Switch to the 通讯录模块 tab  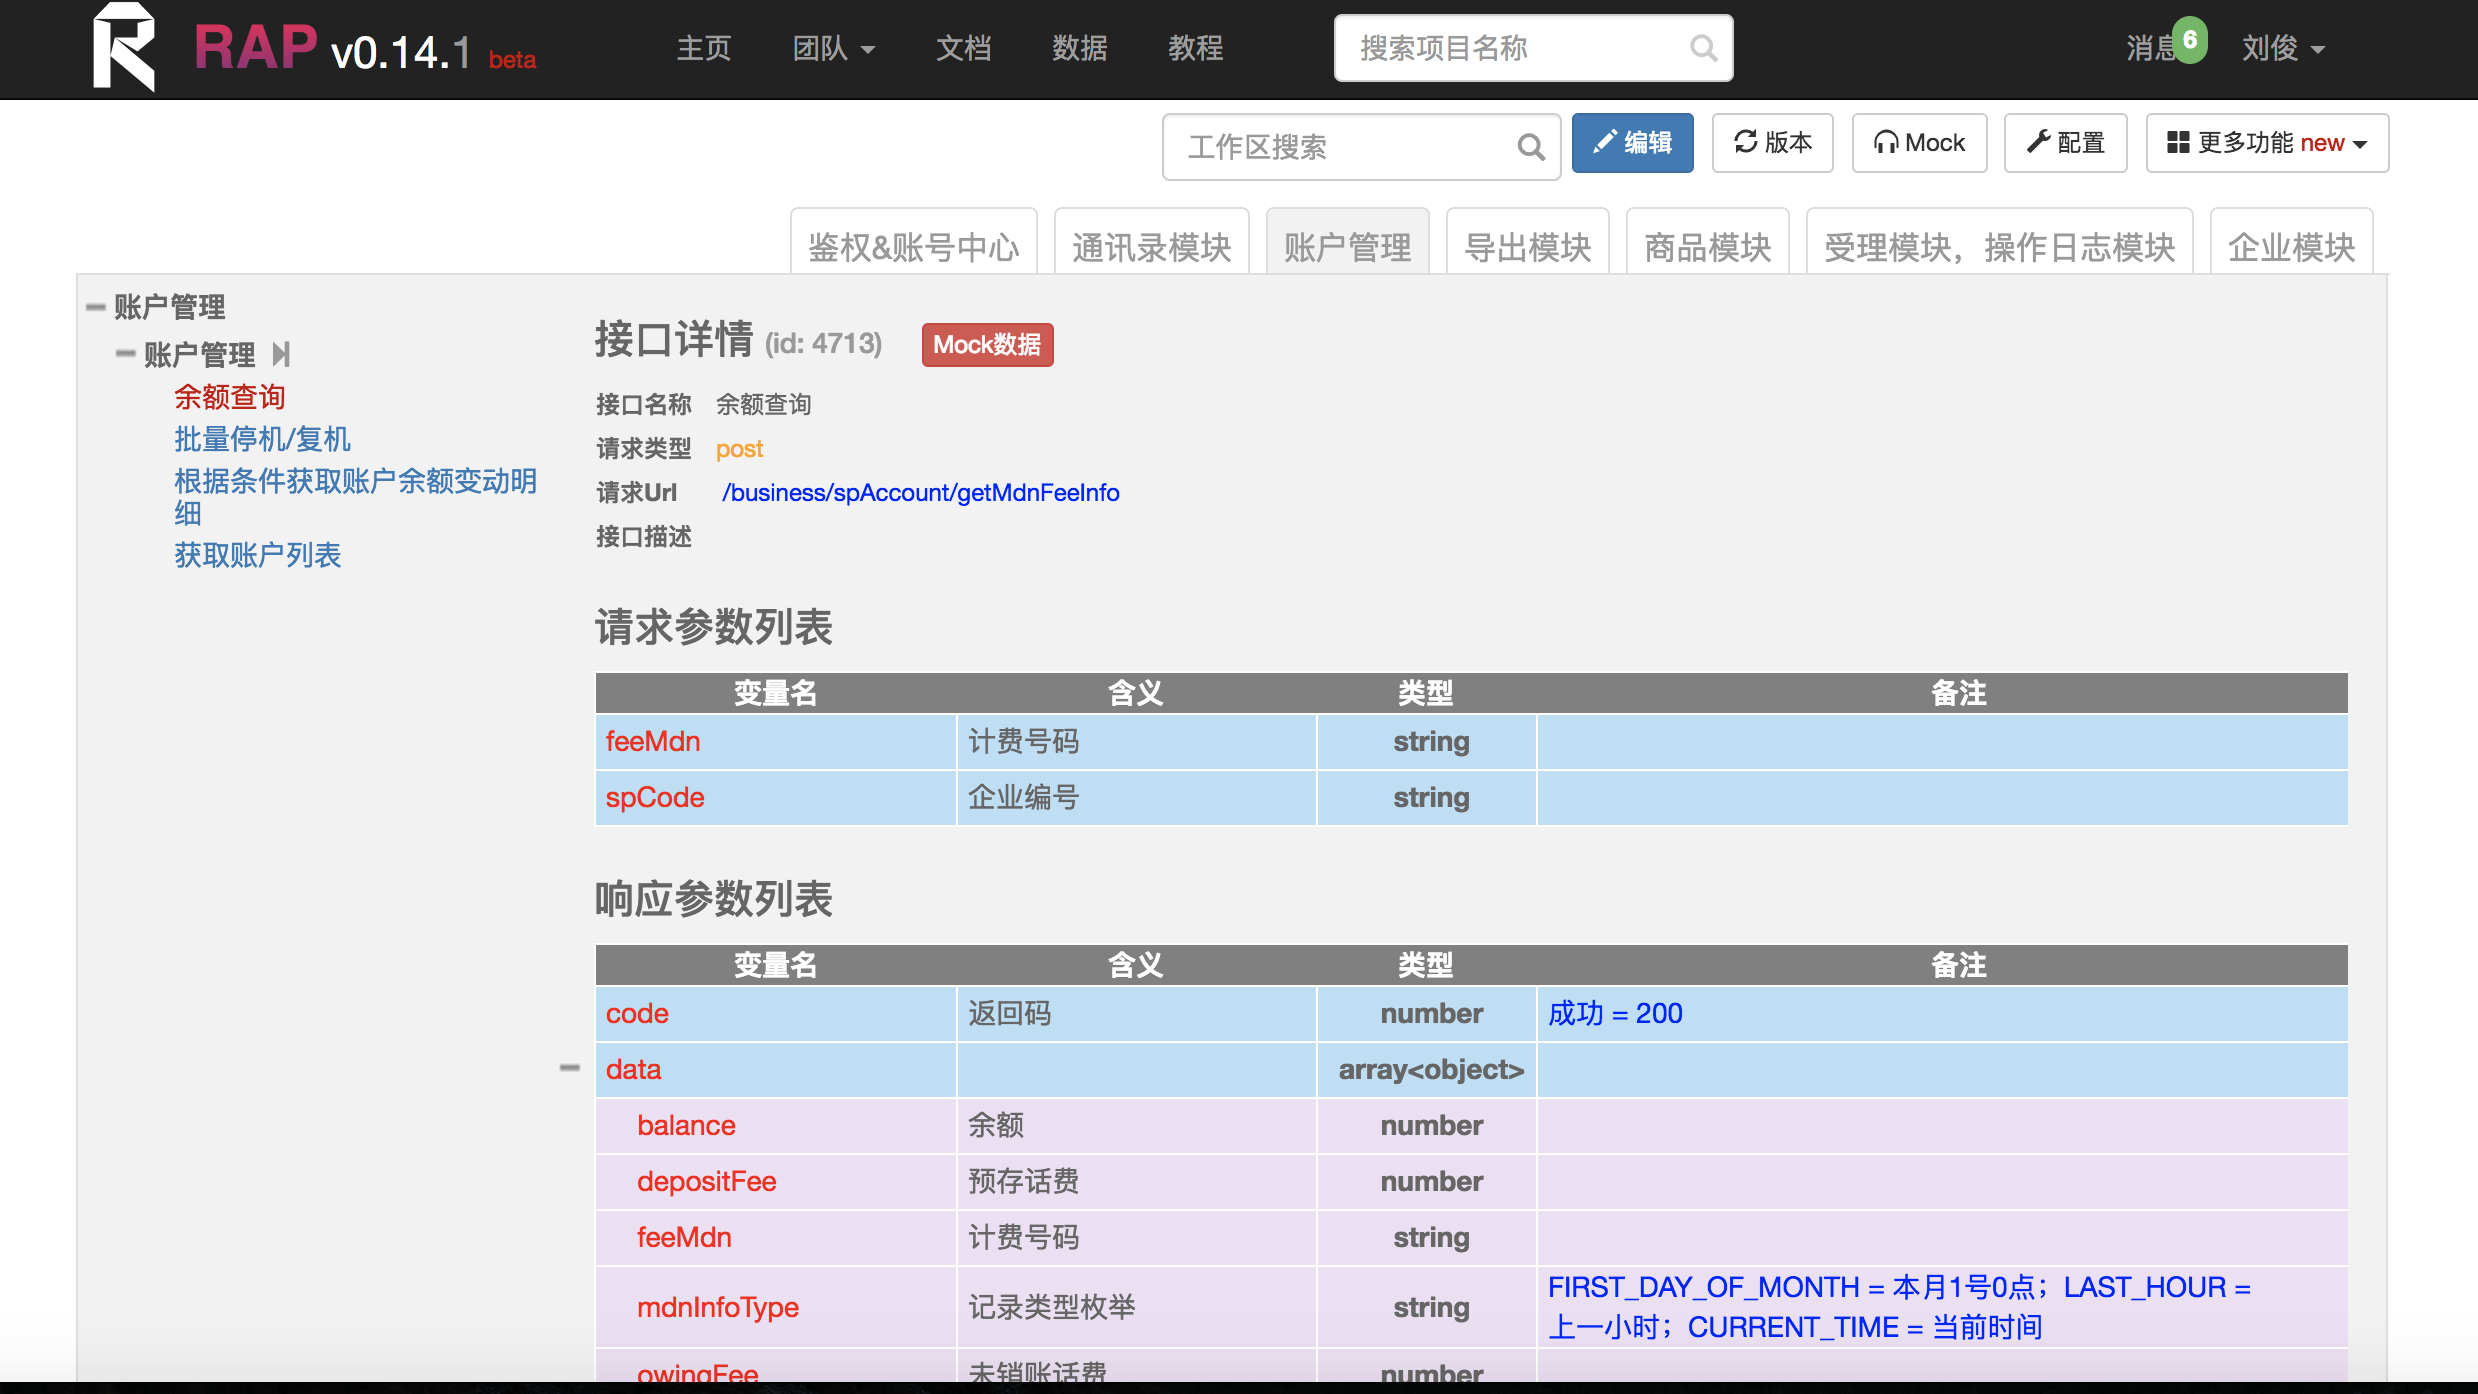click(x=1152, y=241)
